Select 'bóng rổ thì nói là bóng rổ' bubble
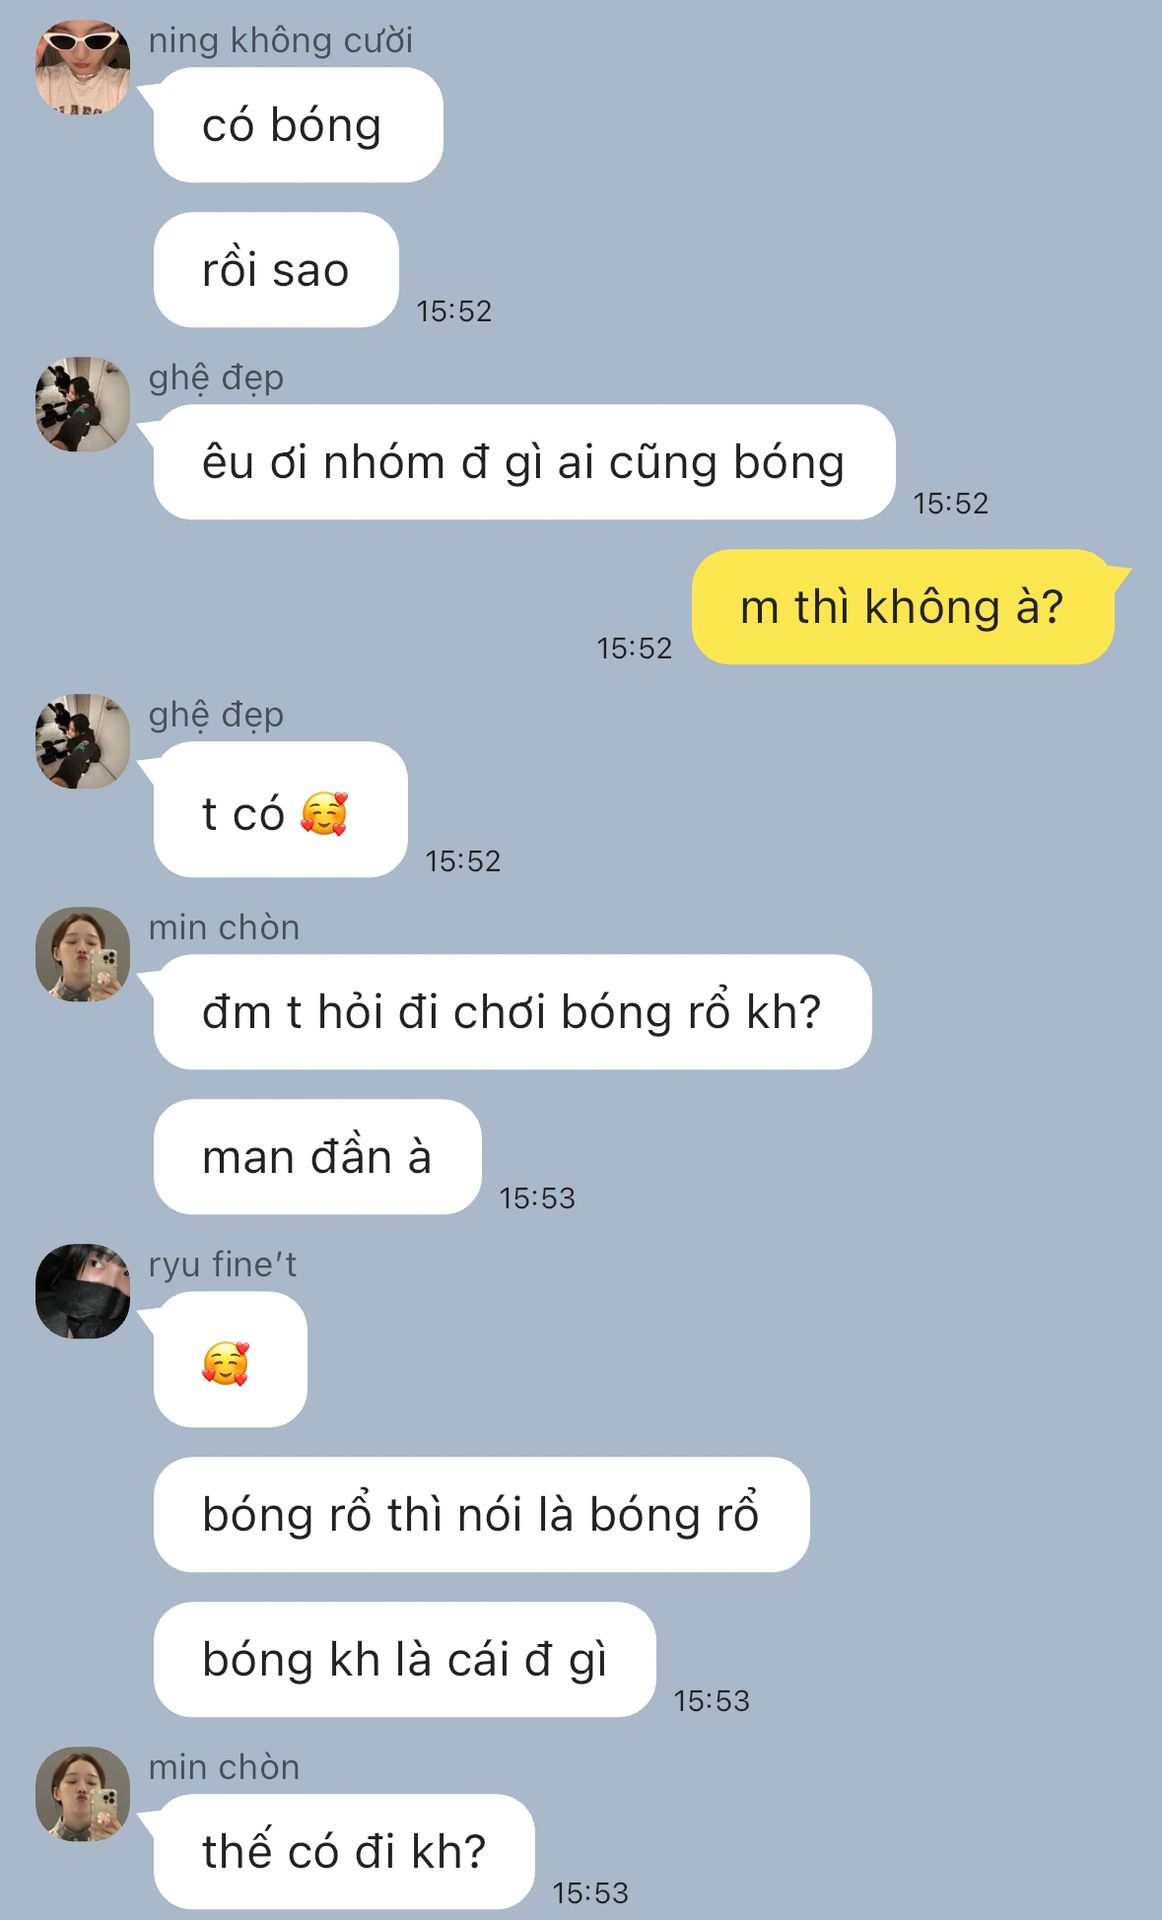Screen dimensions: 1162x1920 (481, 1515)
